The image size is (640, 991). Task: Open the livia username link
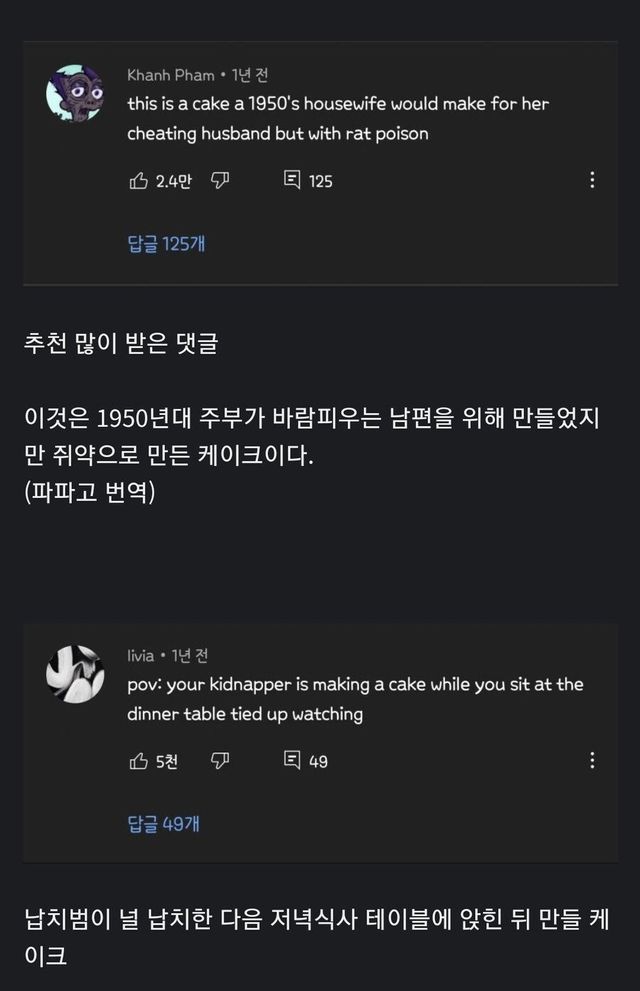[x=140, y=655]
